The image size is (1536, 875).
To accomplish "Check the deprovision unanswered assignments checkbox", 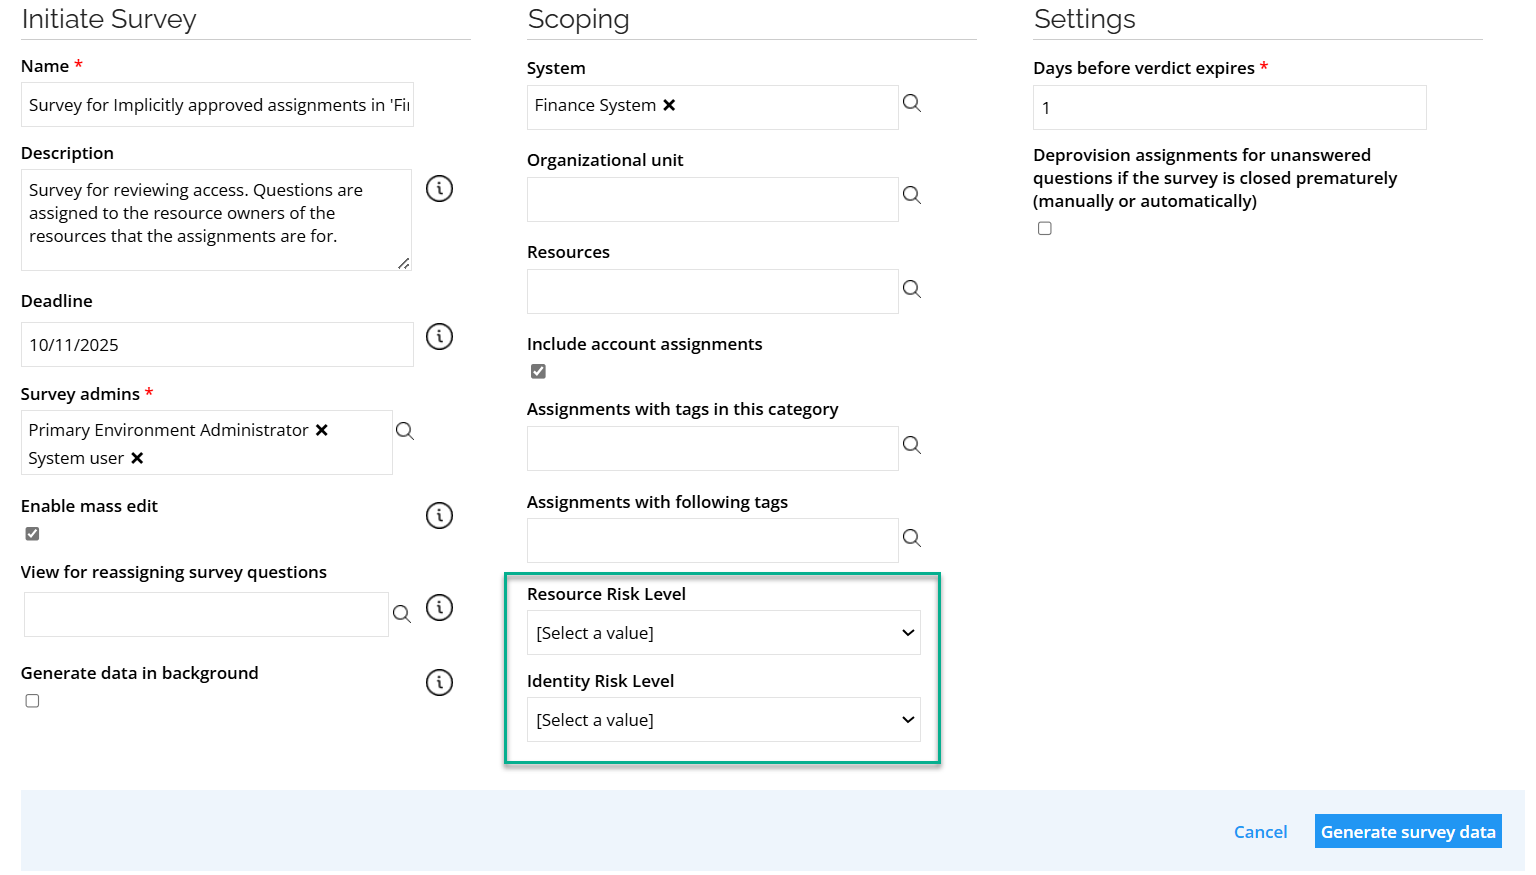I will pos(1045,229).
